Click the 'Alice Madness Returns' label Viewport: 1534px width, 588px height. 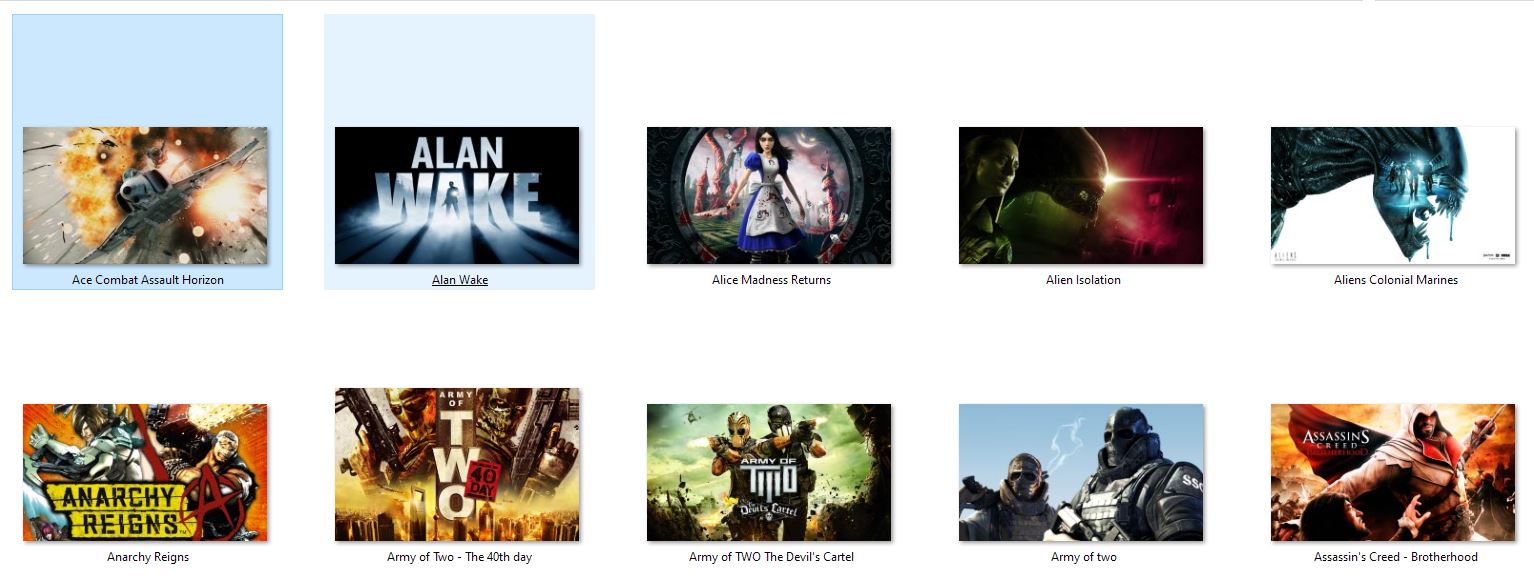[771, 280]
